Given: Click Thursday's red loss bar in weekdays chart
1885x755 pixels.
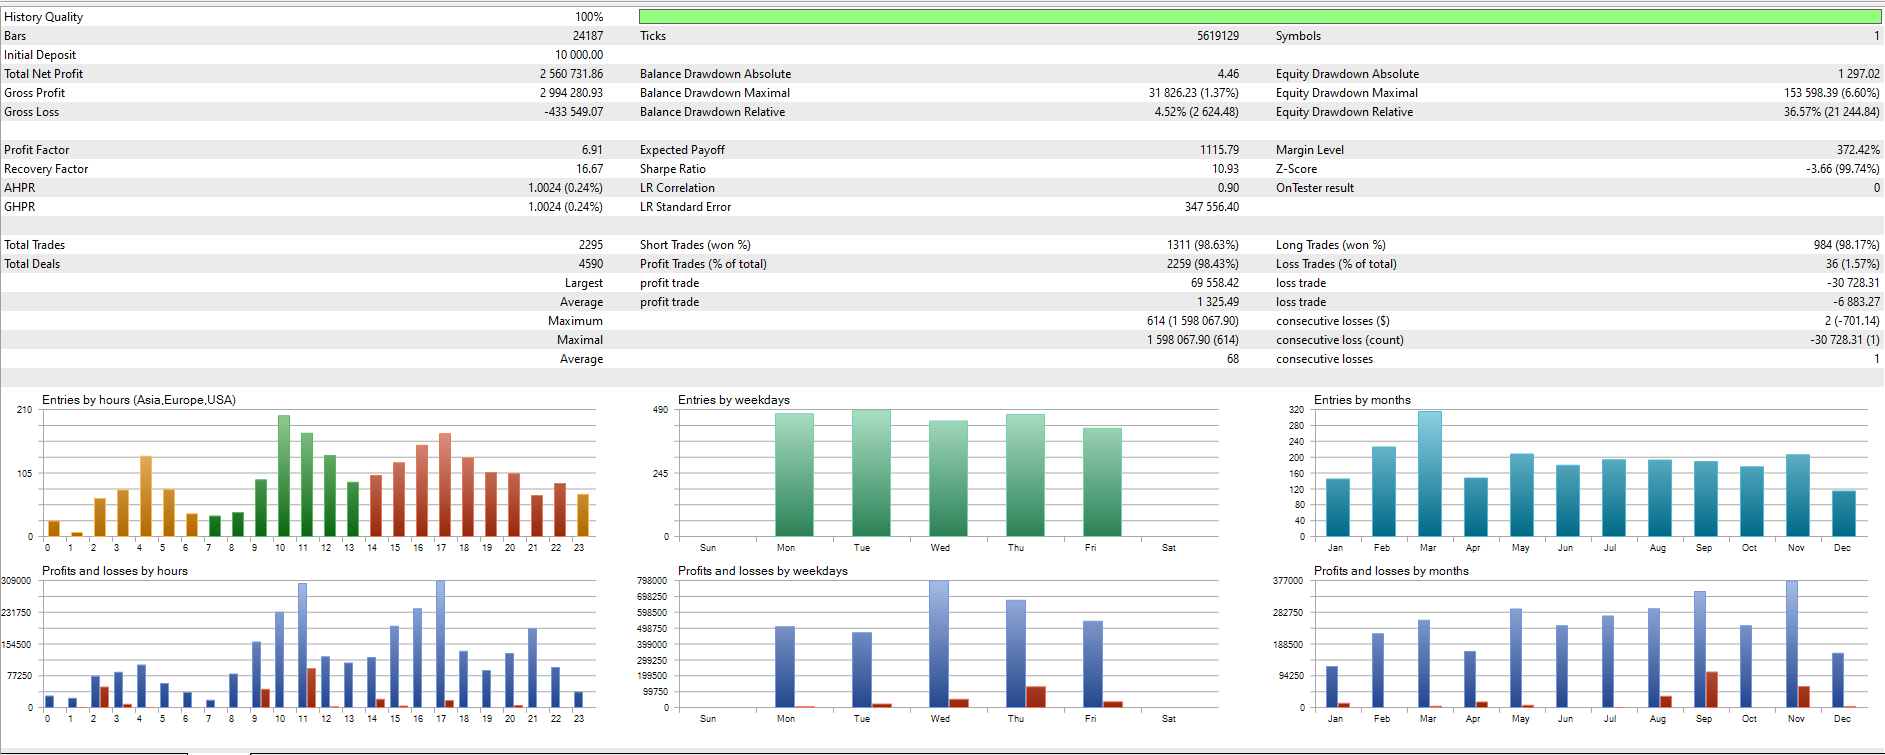Looking at the screenshot, I should pos(1036,696).
